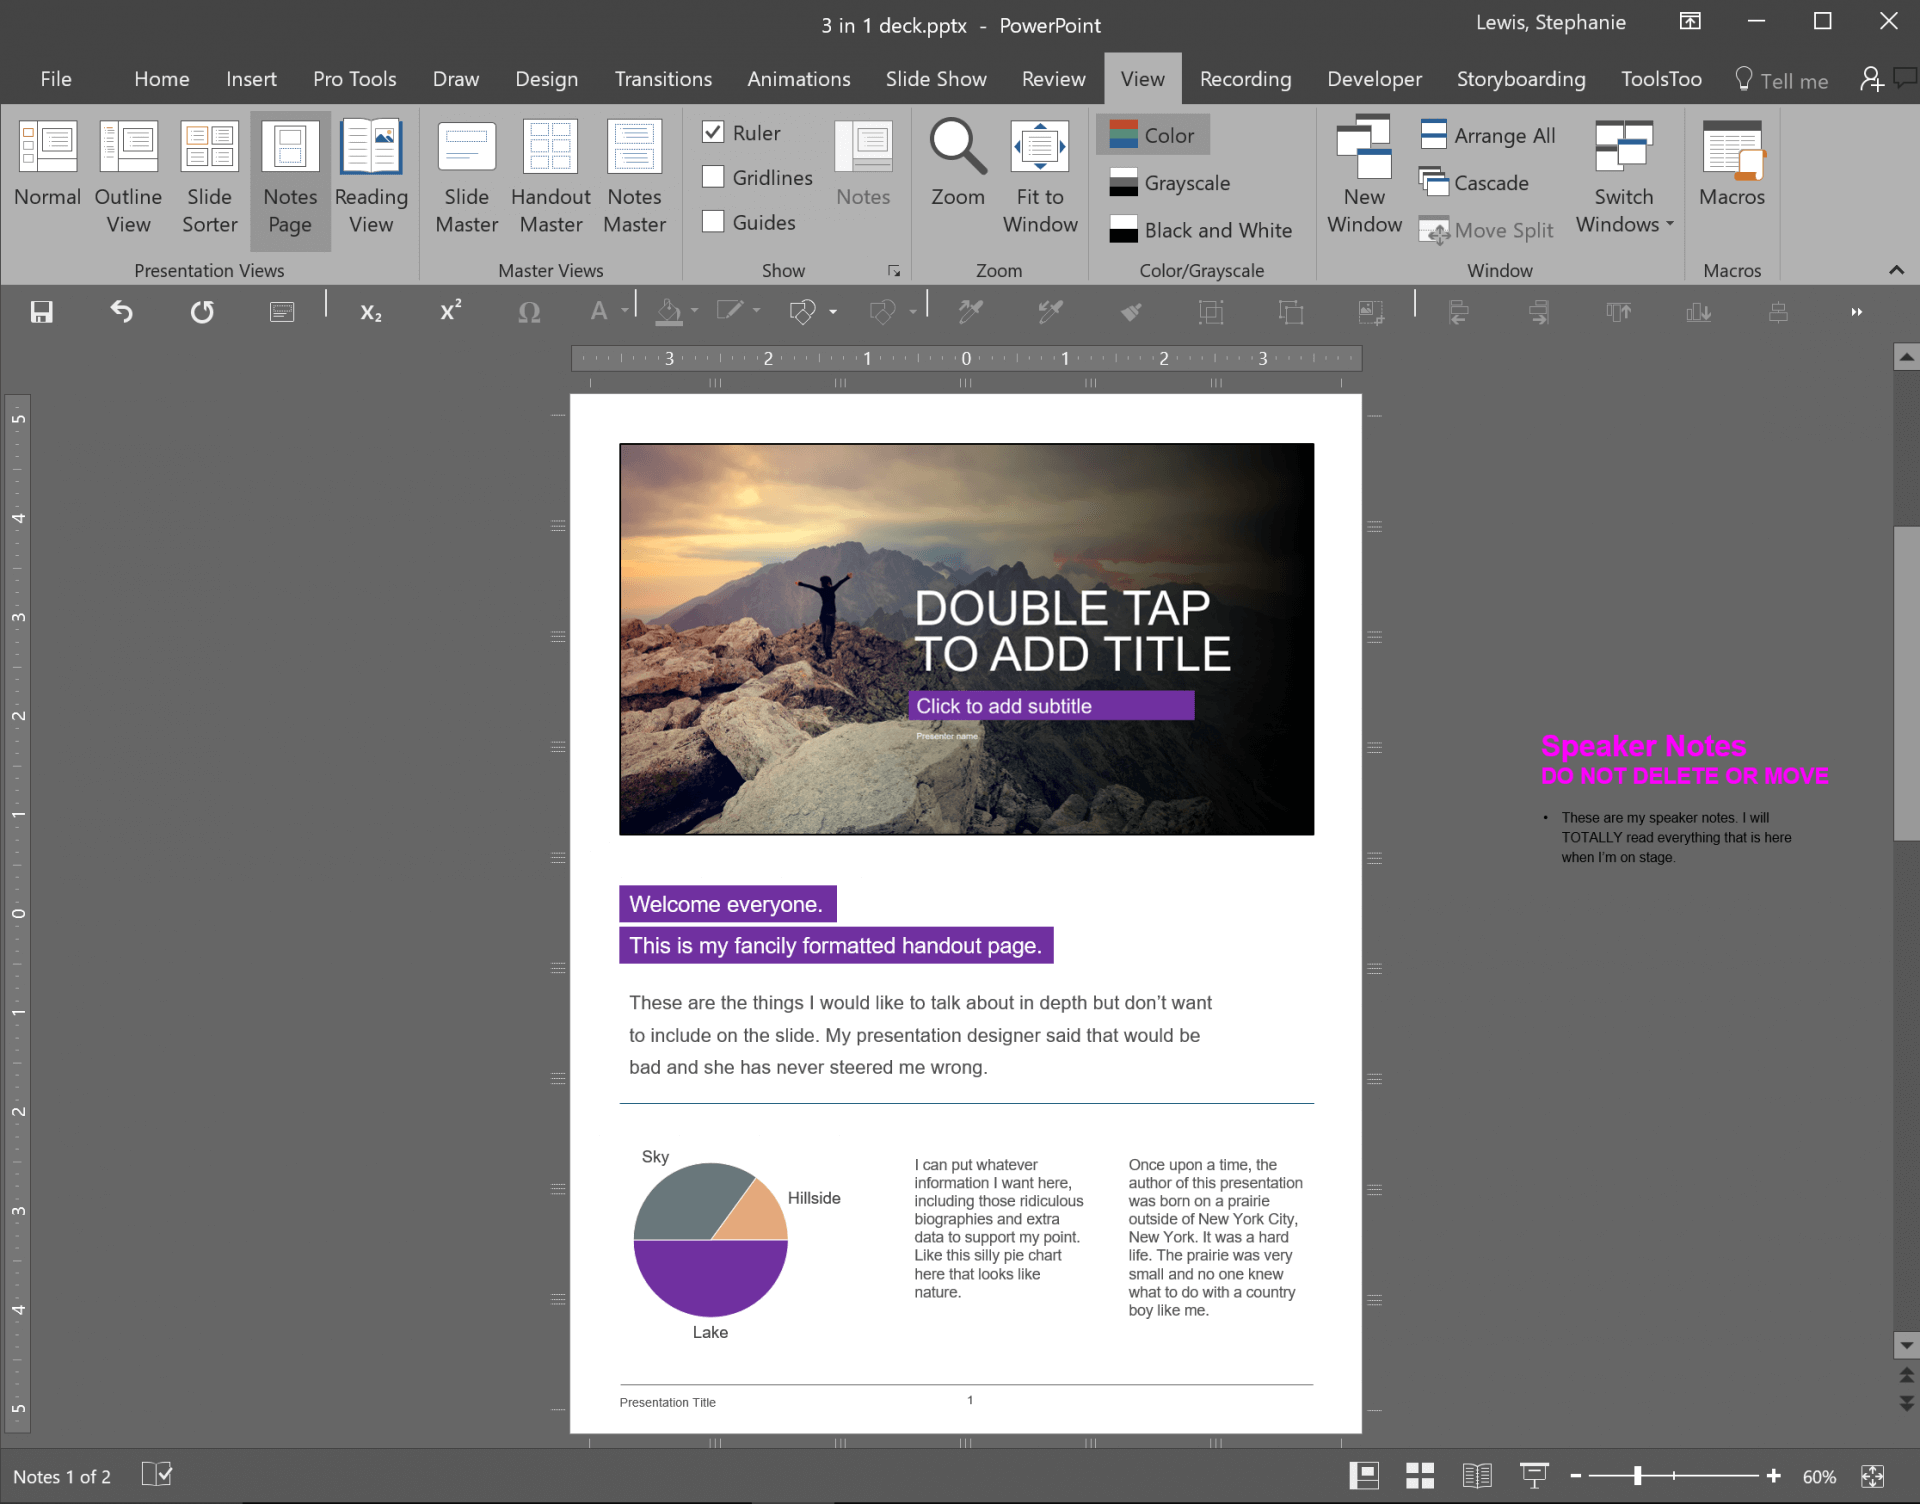Click the Save icon in quick access toolbar
Screen dimensions: 1920x1504
41,312
